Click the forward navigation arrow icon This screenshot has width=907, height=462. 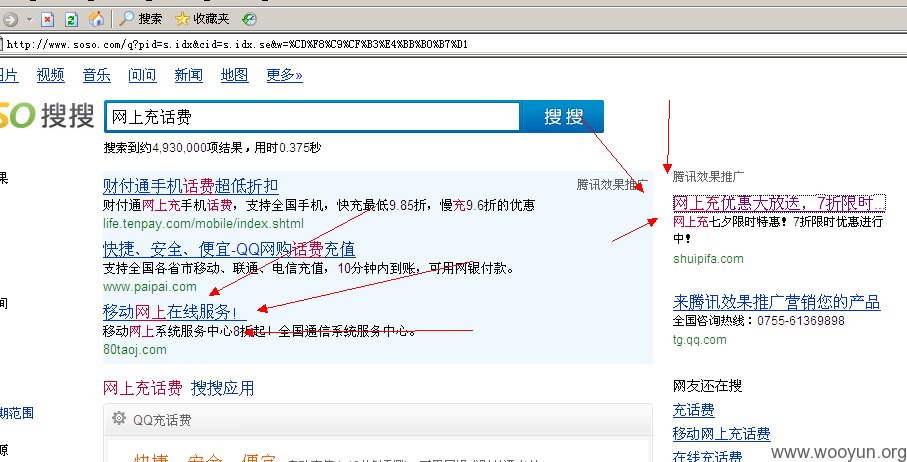click(x=10, y=20)
